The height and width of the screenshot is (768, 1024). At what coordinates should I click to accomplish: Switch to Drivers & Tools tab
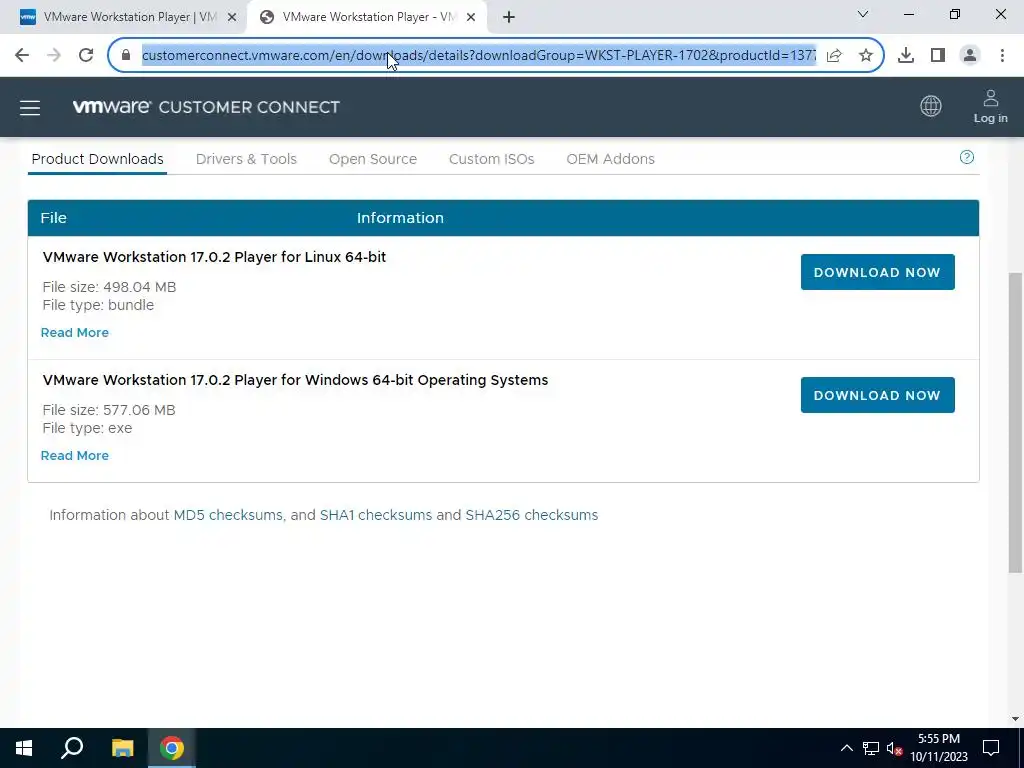(246, 159)
